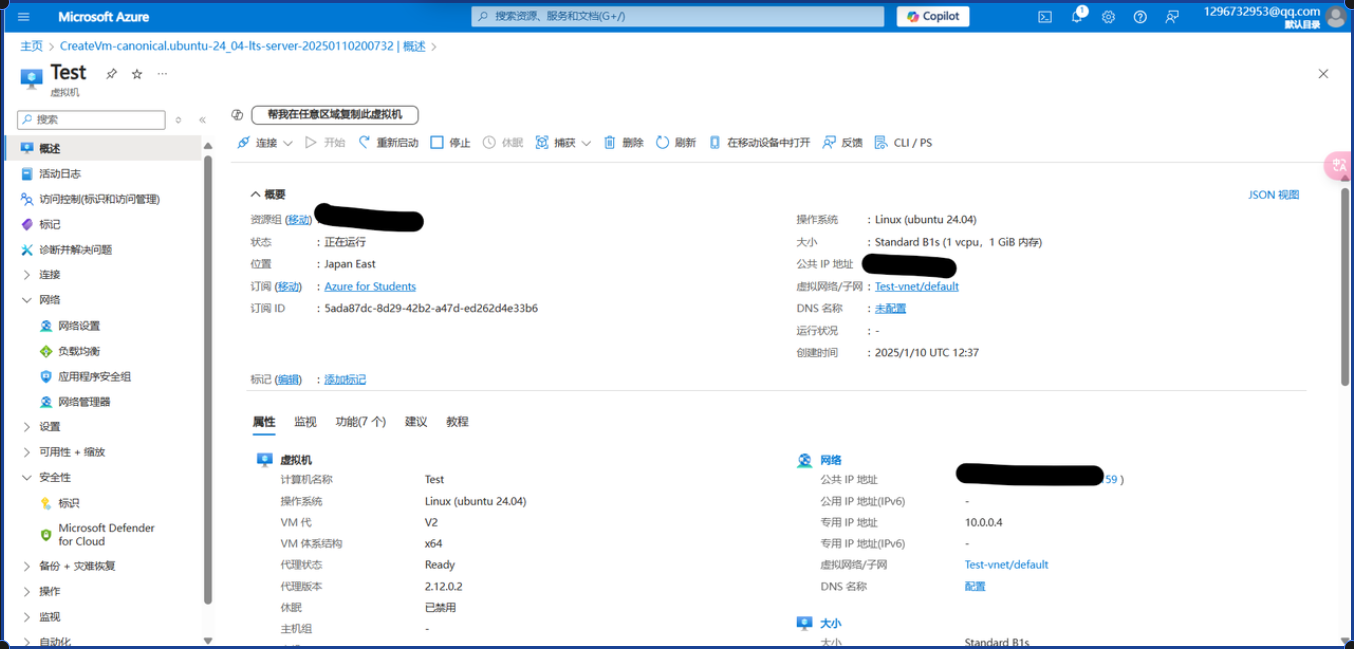Viewport: 1354px width, 649px height.
Task: Open the notifications bell
Action: (1078, 16)
